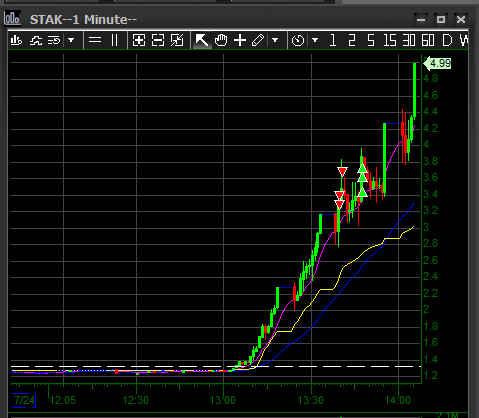Switch to the 2 minute timeframe
The width and height of the screenshot is (479, 418).
pos(352,40)
